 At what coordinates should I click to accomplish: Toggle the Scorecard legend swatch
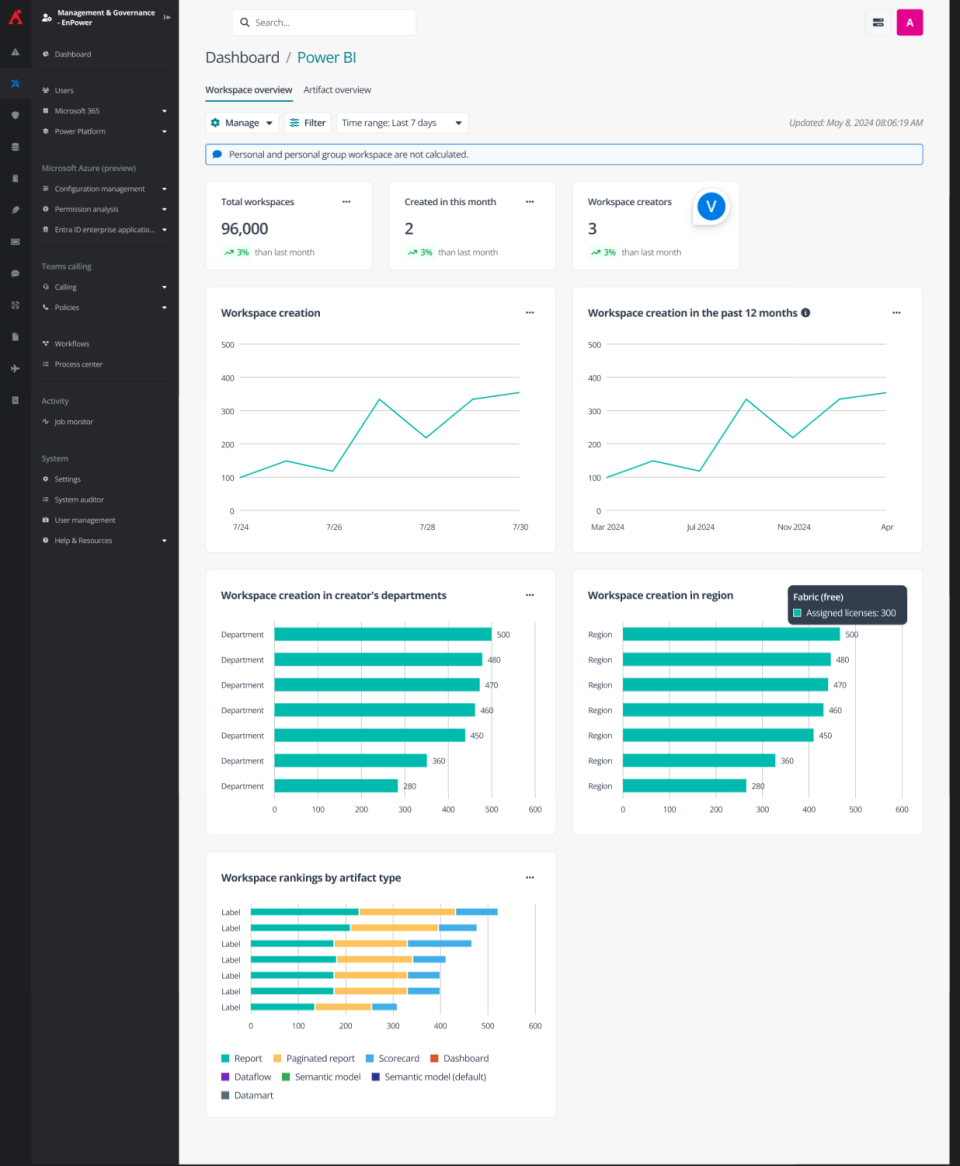point(370,1058)
